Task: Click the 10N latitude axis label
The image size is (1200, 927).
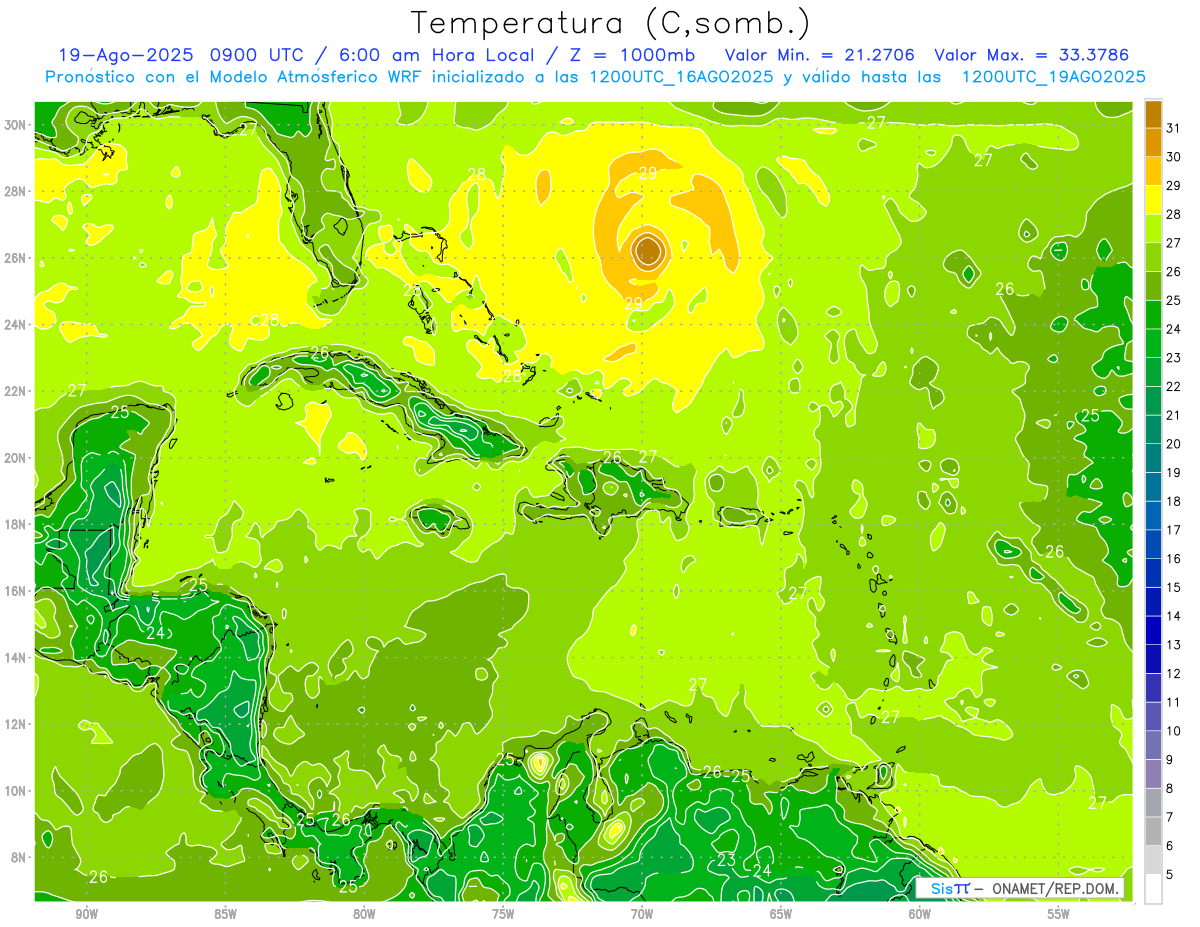Action: (x=17, y=791)
